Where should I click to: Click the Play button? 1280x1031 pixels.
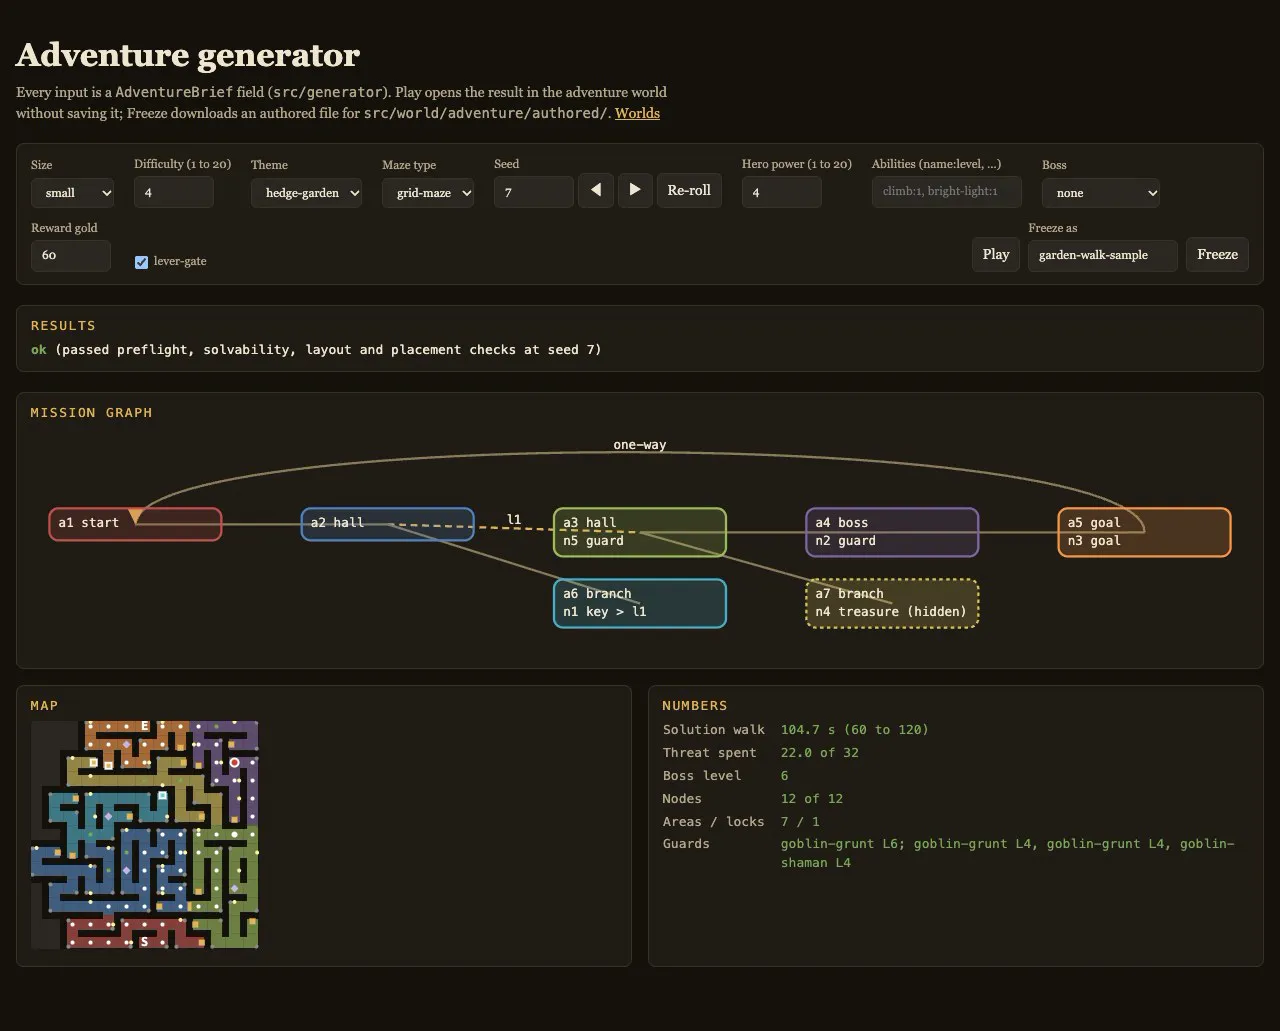point(996,254)
